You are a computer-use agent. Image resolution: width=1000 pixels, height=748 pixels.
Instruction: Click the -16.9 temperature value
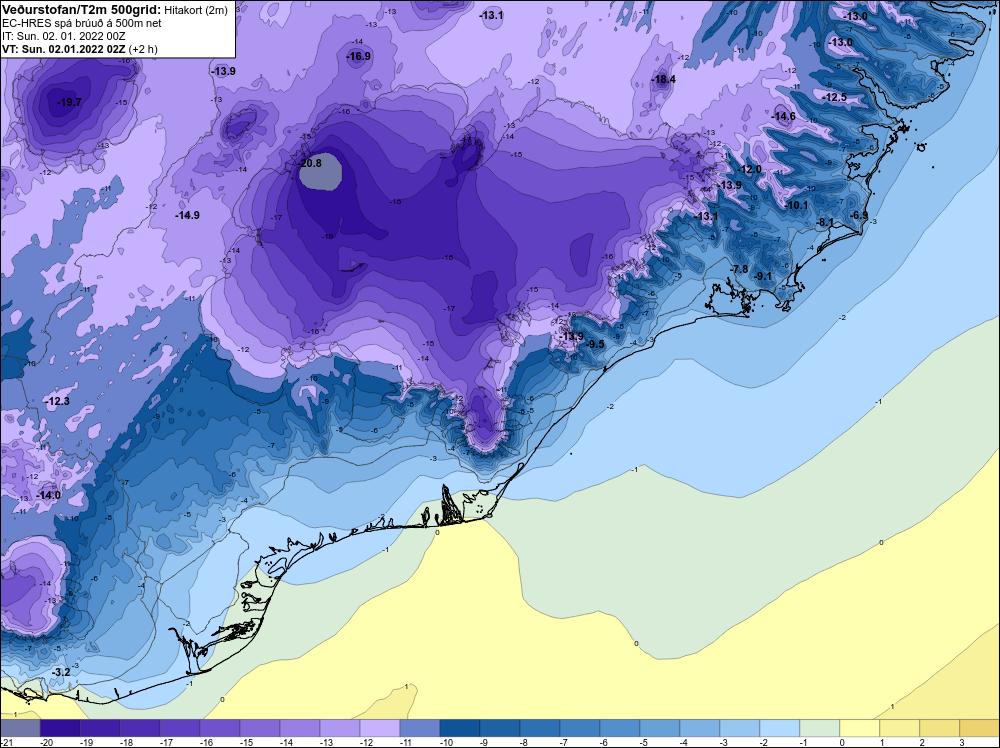click(x=358, y=57)
